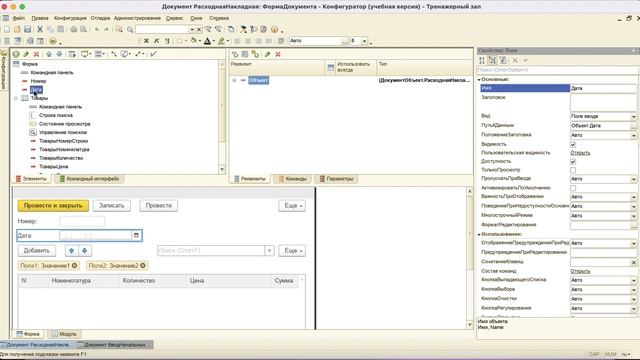Open the МногострочныйРежим dropdown
The height and width of the screenshot is (360, 640).
click(633, 216)
